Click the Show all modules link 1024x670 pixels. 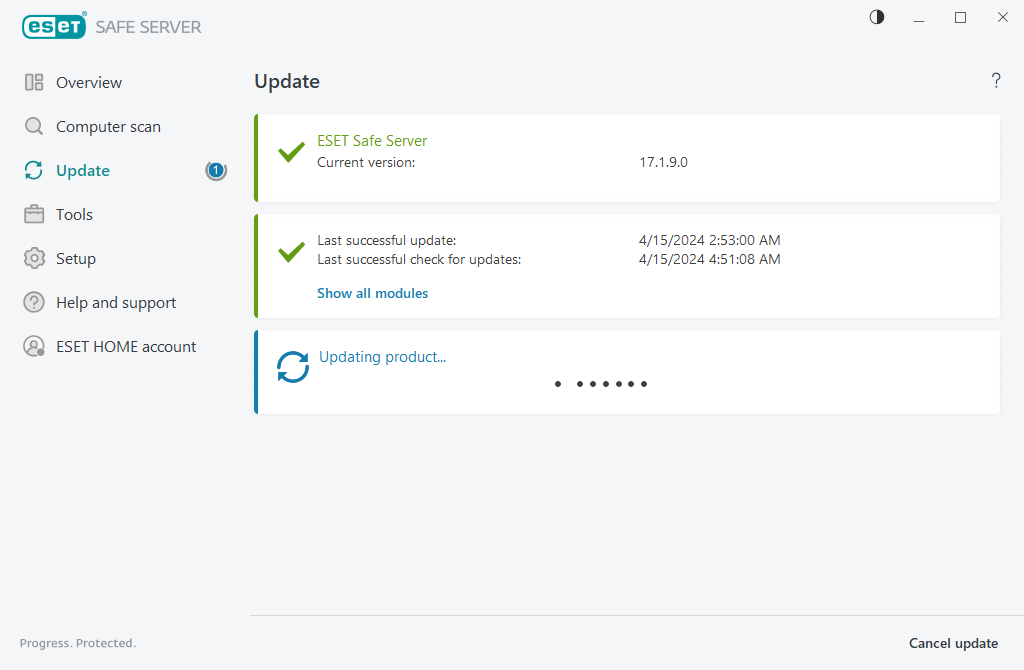(372, 292)
